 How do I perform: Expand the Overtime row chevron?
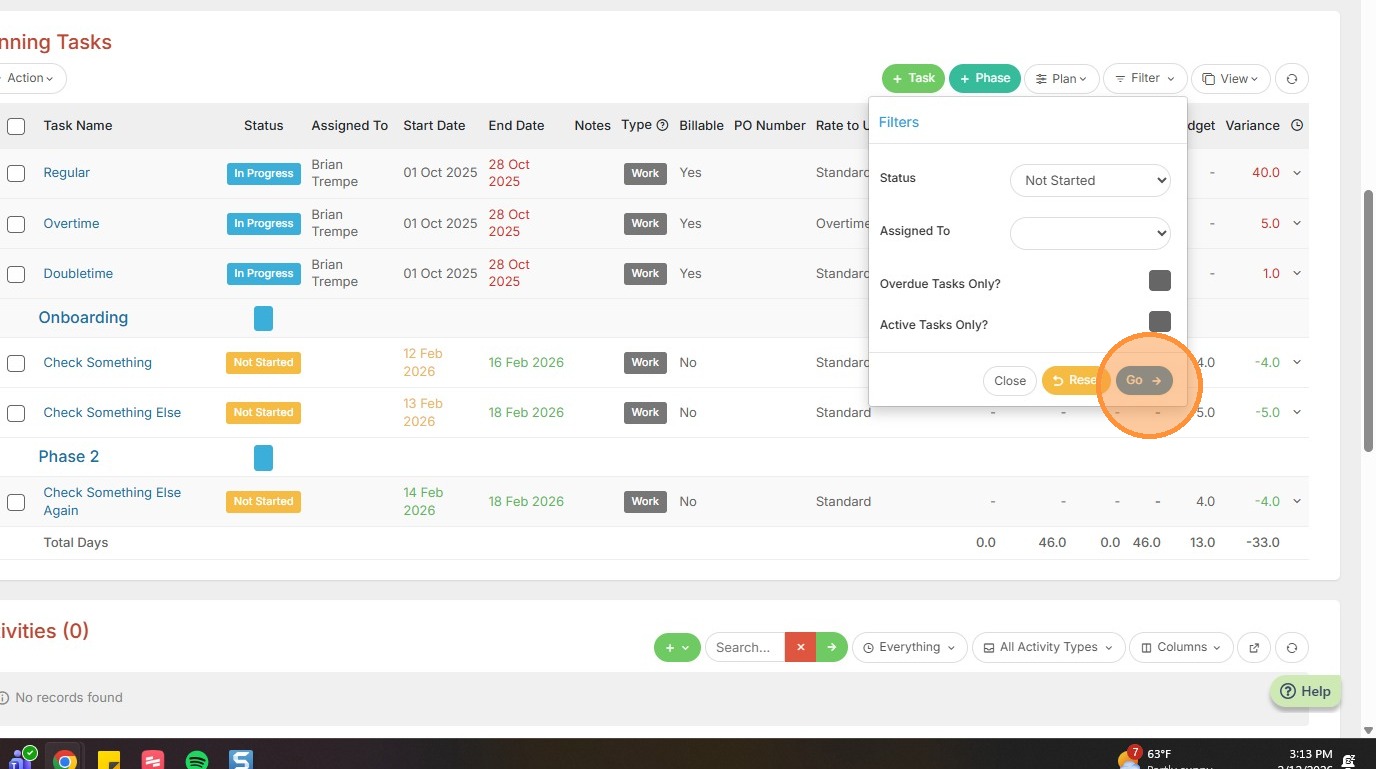[x=1297, y=224]
